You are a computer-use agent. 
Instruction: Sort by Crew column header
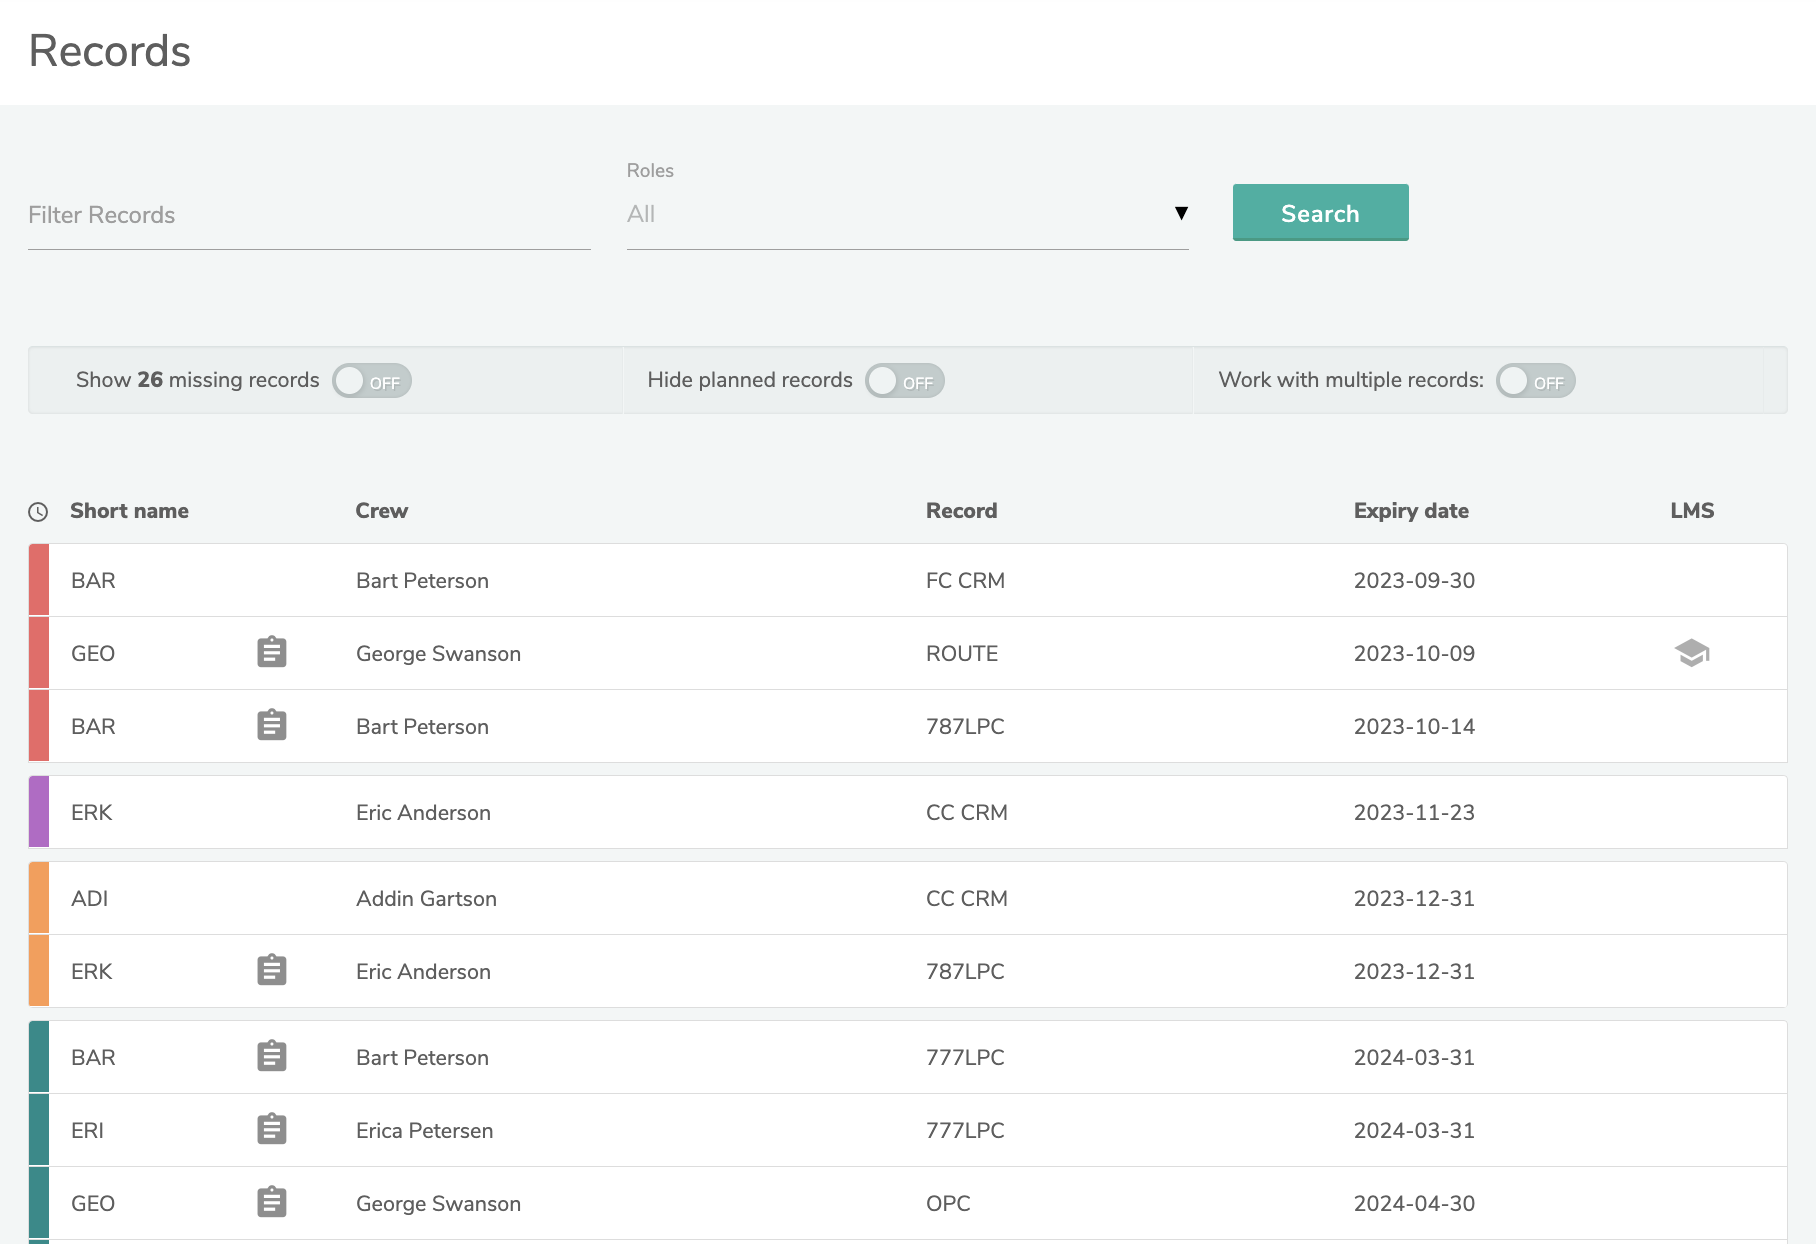[381, 511]
